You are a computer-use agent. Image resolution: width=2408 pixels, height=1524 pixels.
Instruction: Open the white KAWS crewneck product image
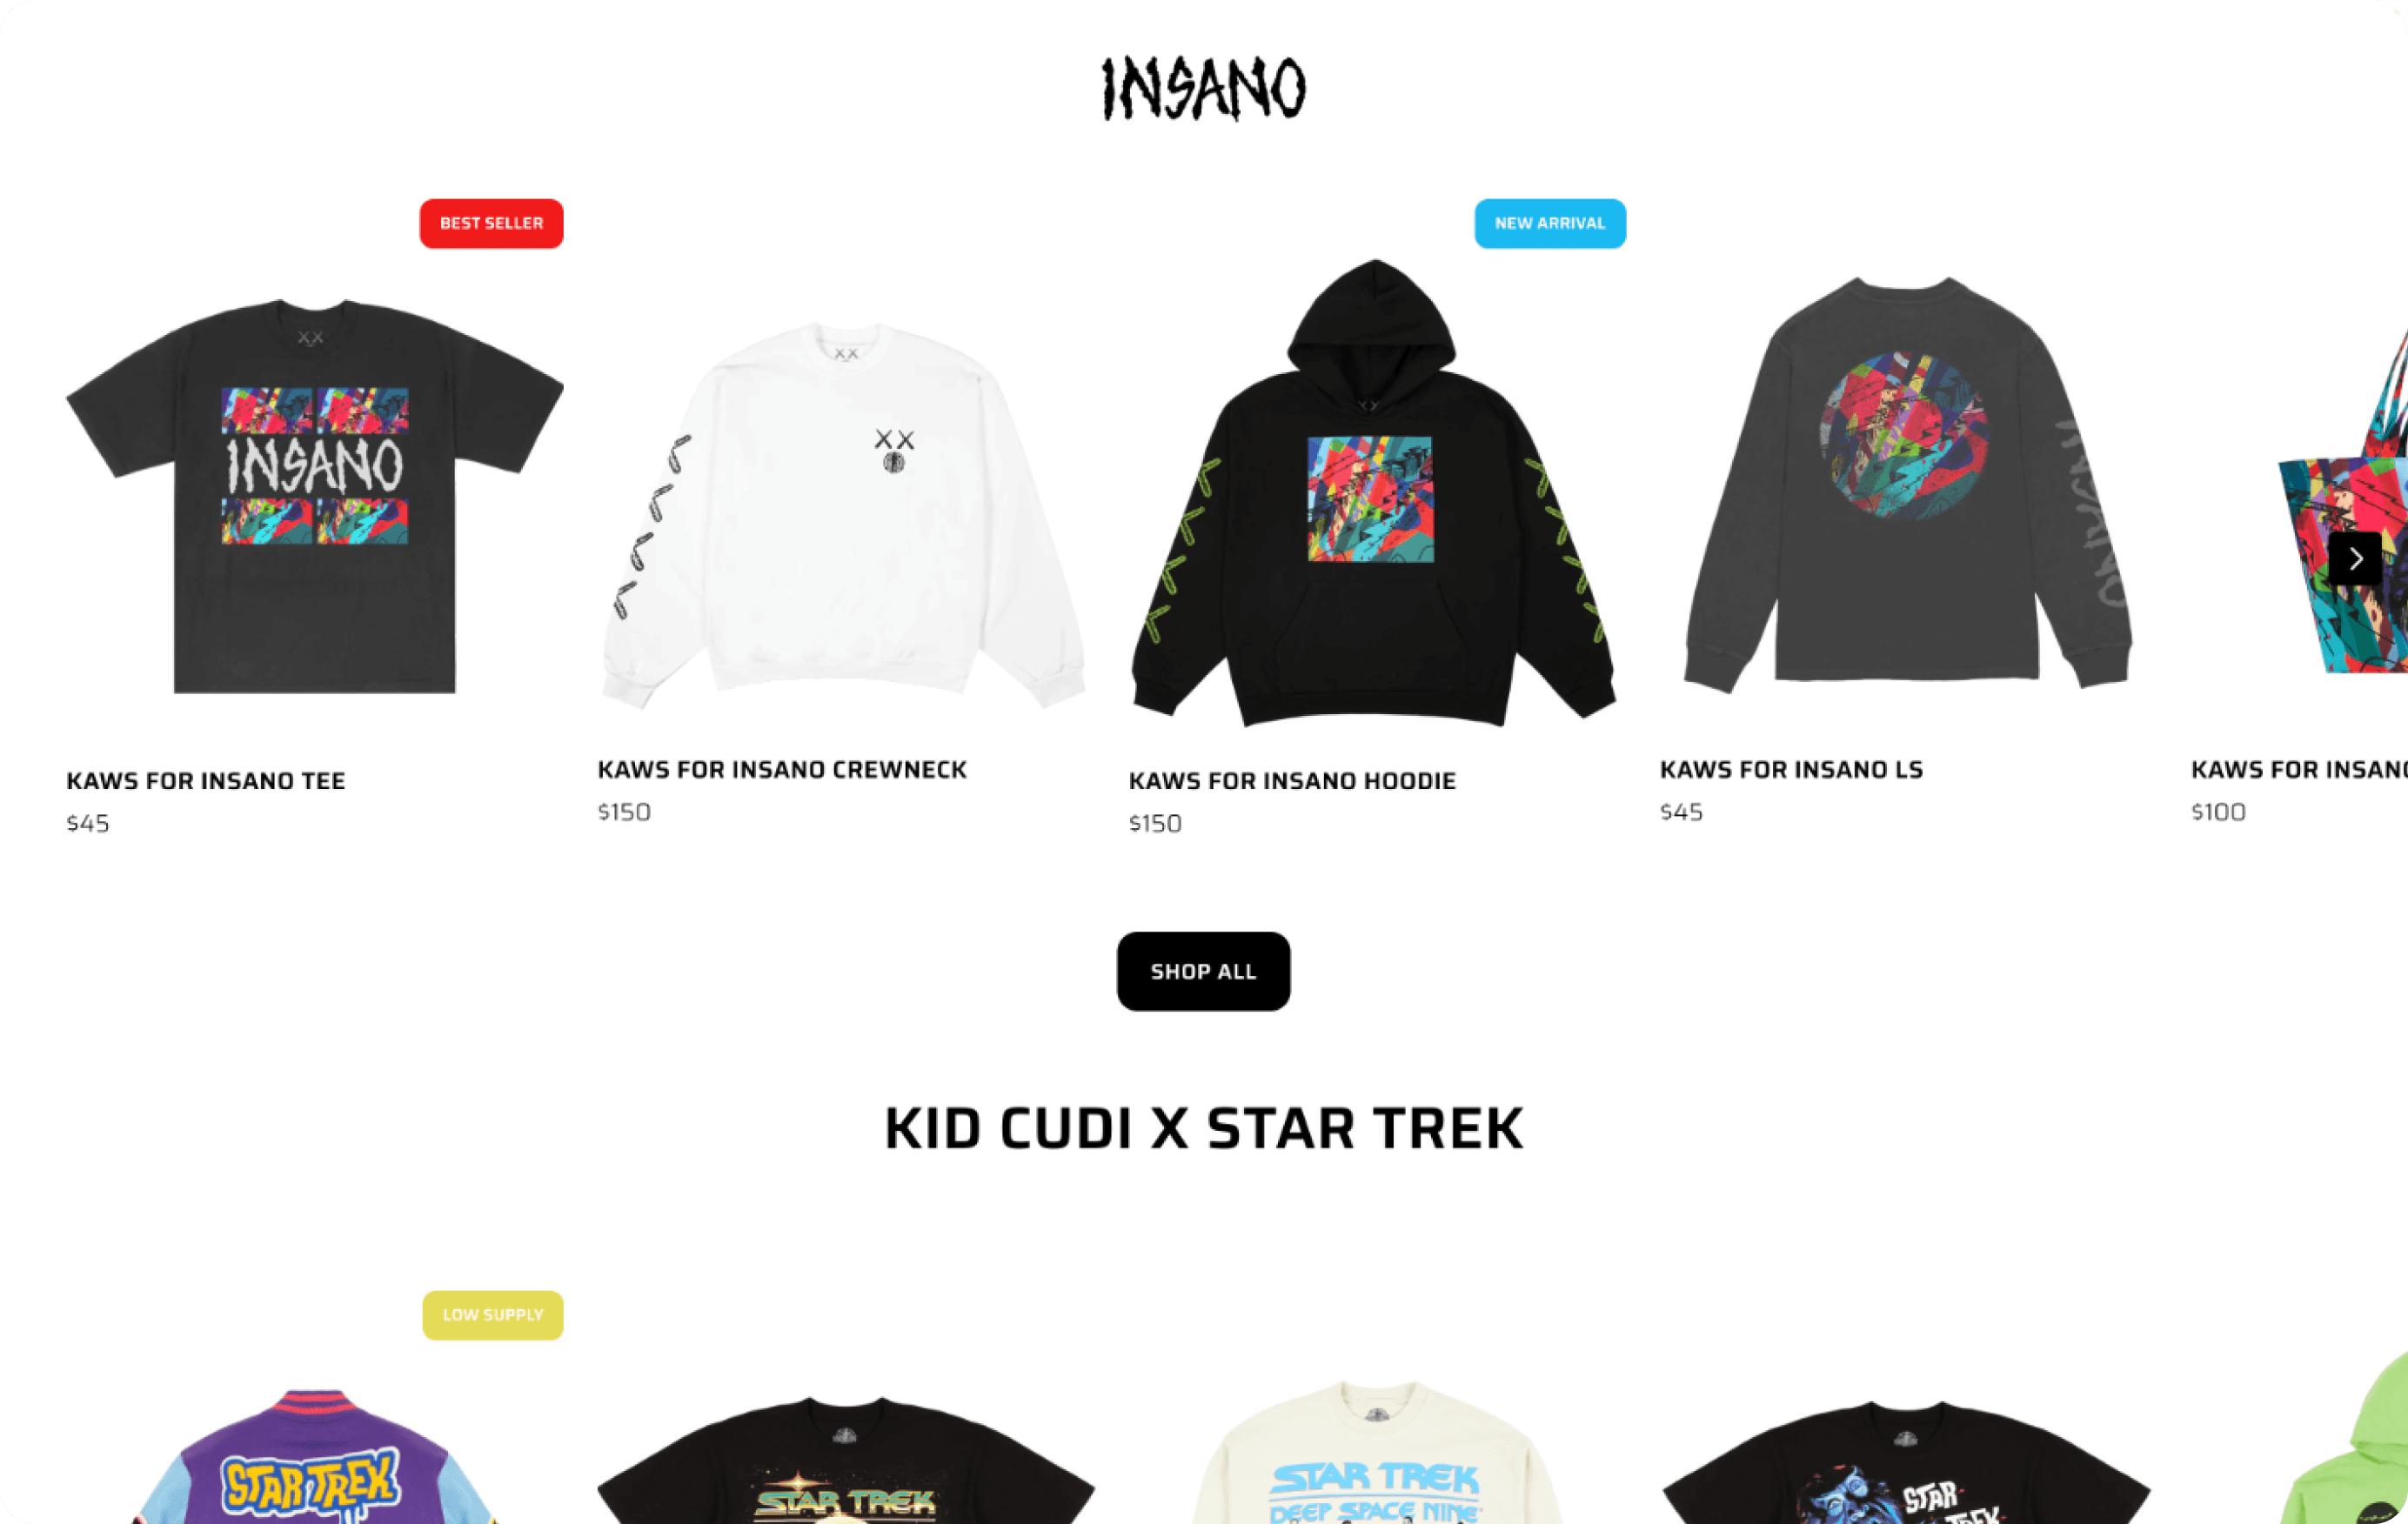[843, 515]
